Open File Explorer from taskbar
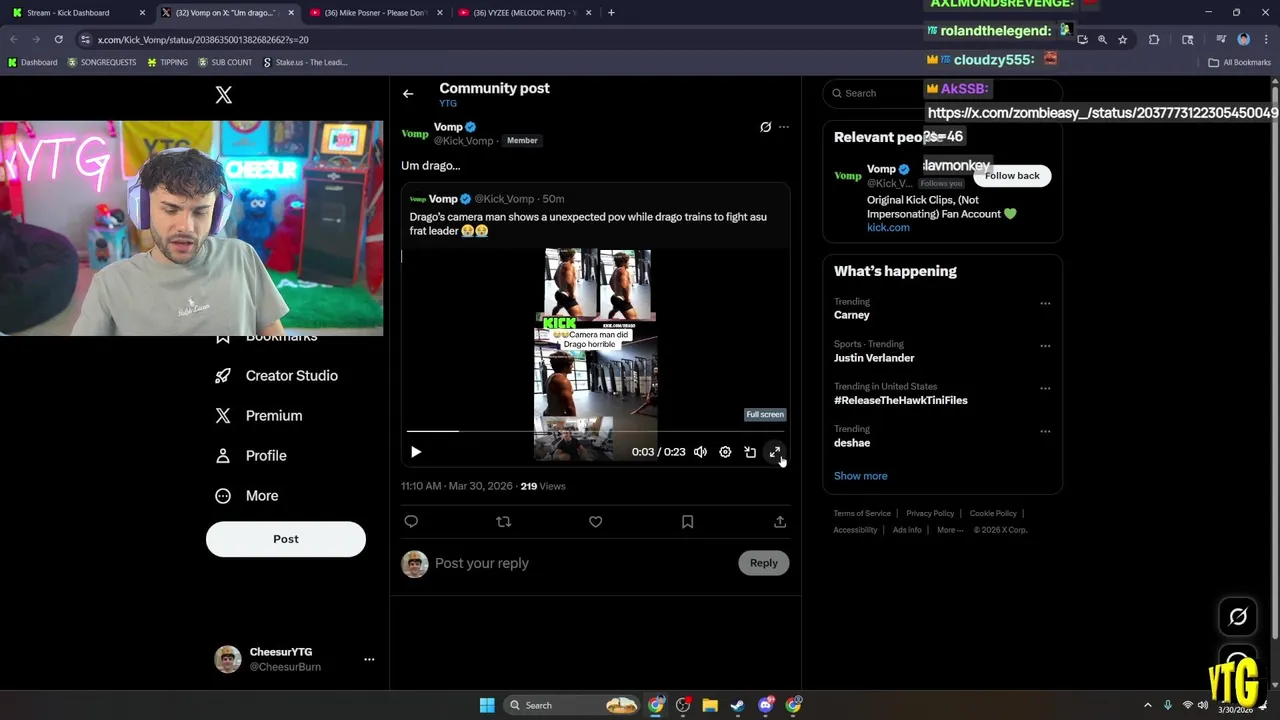1280x720 pixels. pos(710,706)
